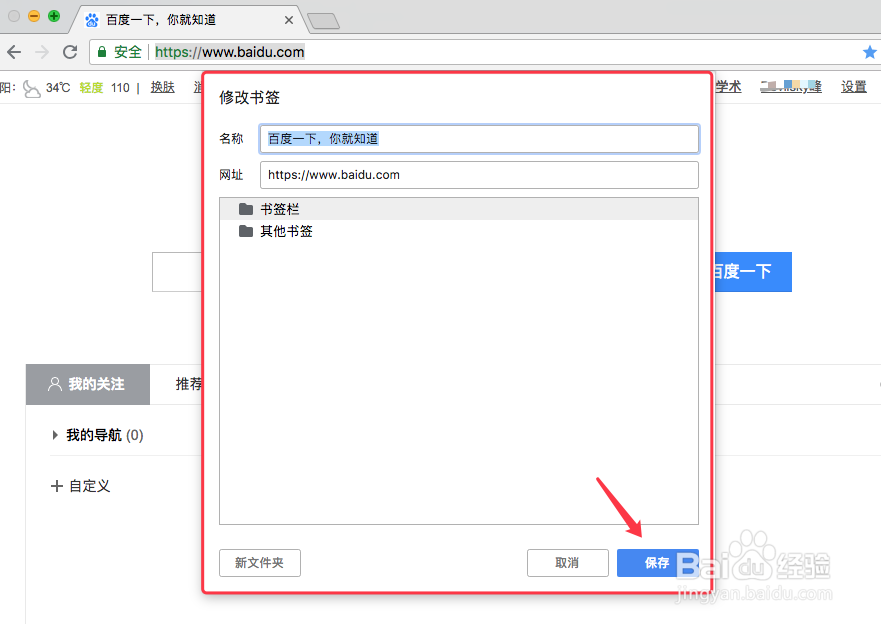
Task: Click the browser forward arrow
Action: pyautogui.click(x=42, y=52)
